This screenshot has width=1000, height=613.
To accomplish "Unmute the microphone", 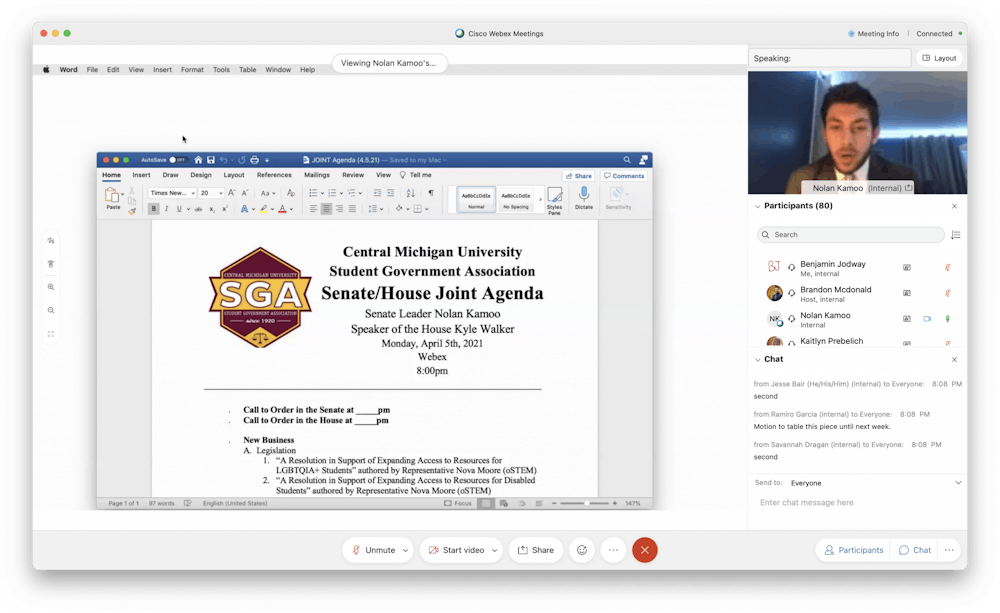I will (372, 550).
